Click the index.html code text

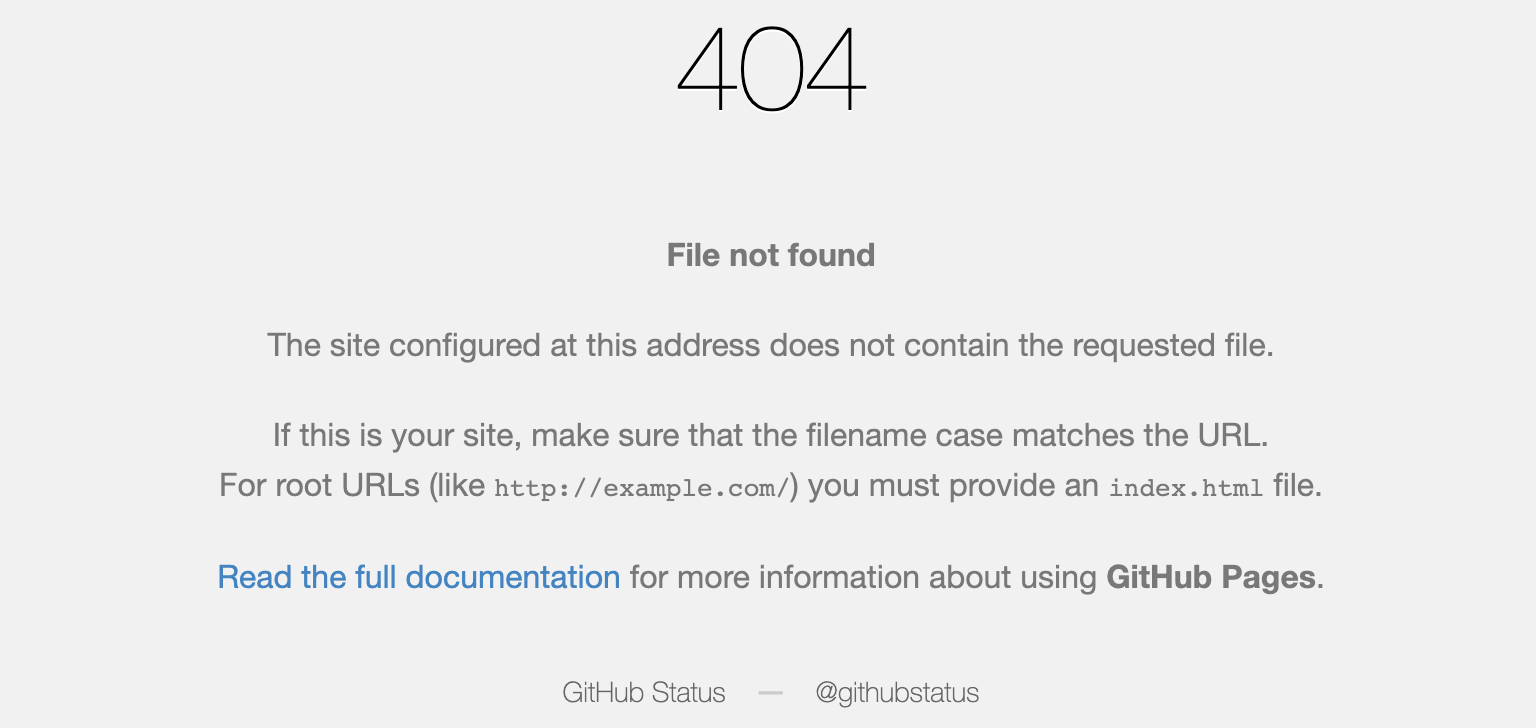1185,488
